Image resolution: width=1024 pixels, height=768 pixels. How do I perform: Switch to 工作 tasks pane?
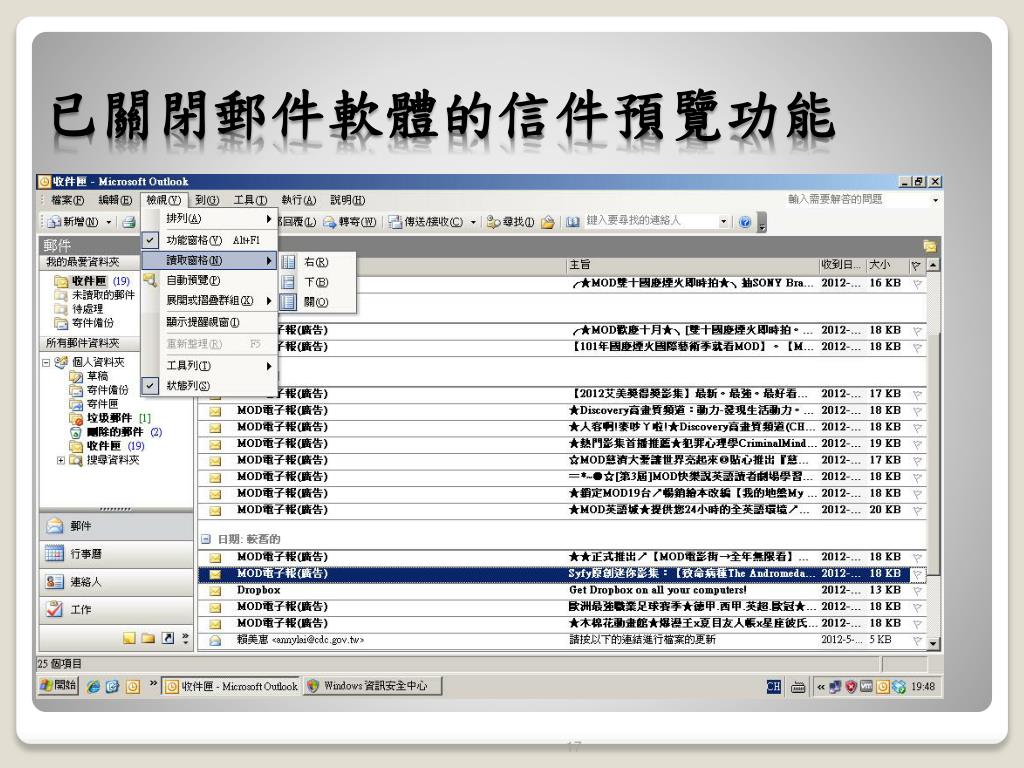[x=116, y=610]
